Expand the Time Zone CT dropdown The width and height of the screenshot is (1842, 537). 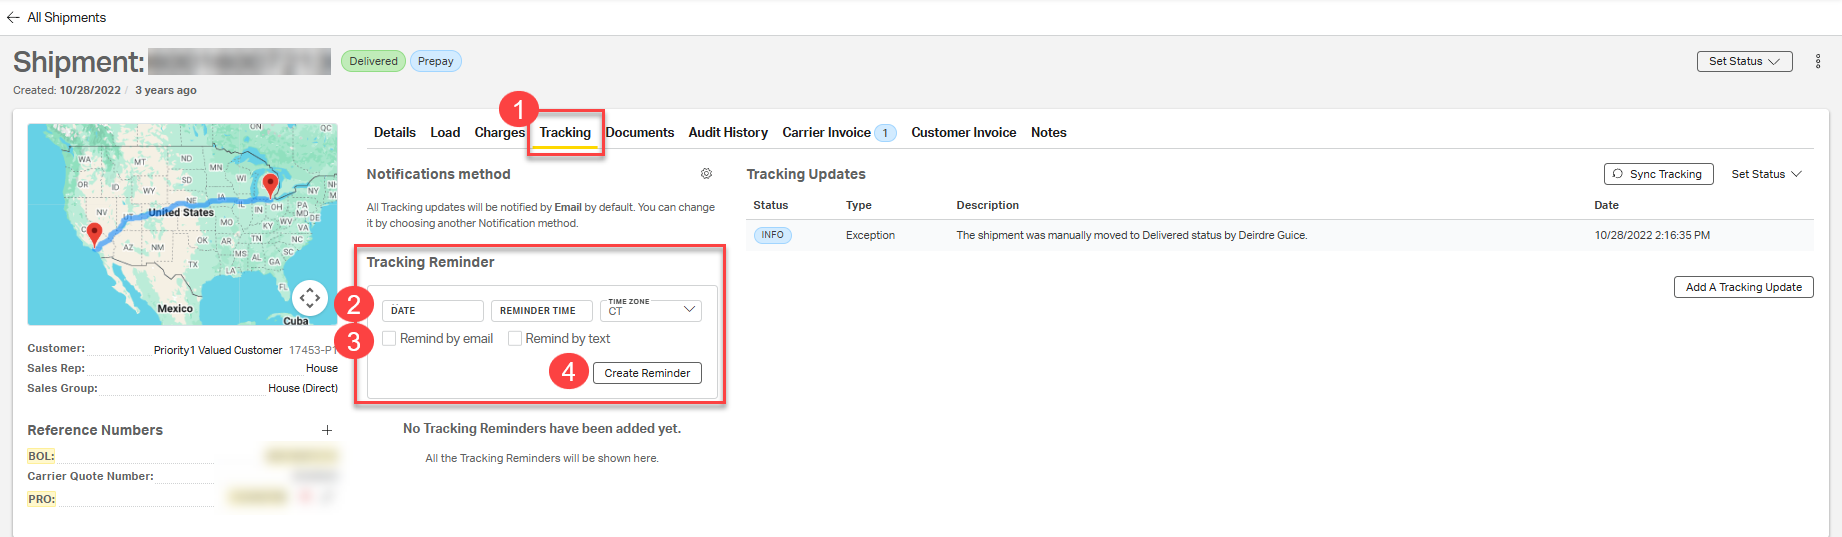click(651, 310)
